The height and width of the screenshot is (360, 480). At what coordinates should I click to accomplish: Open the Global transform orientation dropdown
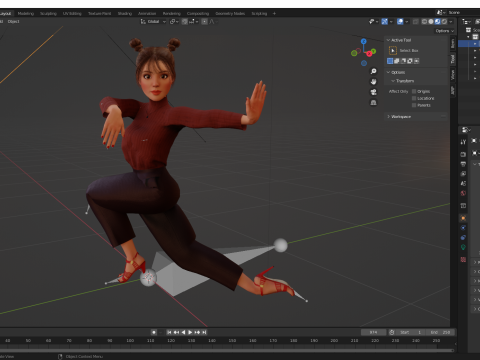(153, 22)
